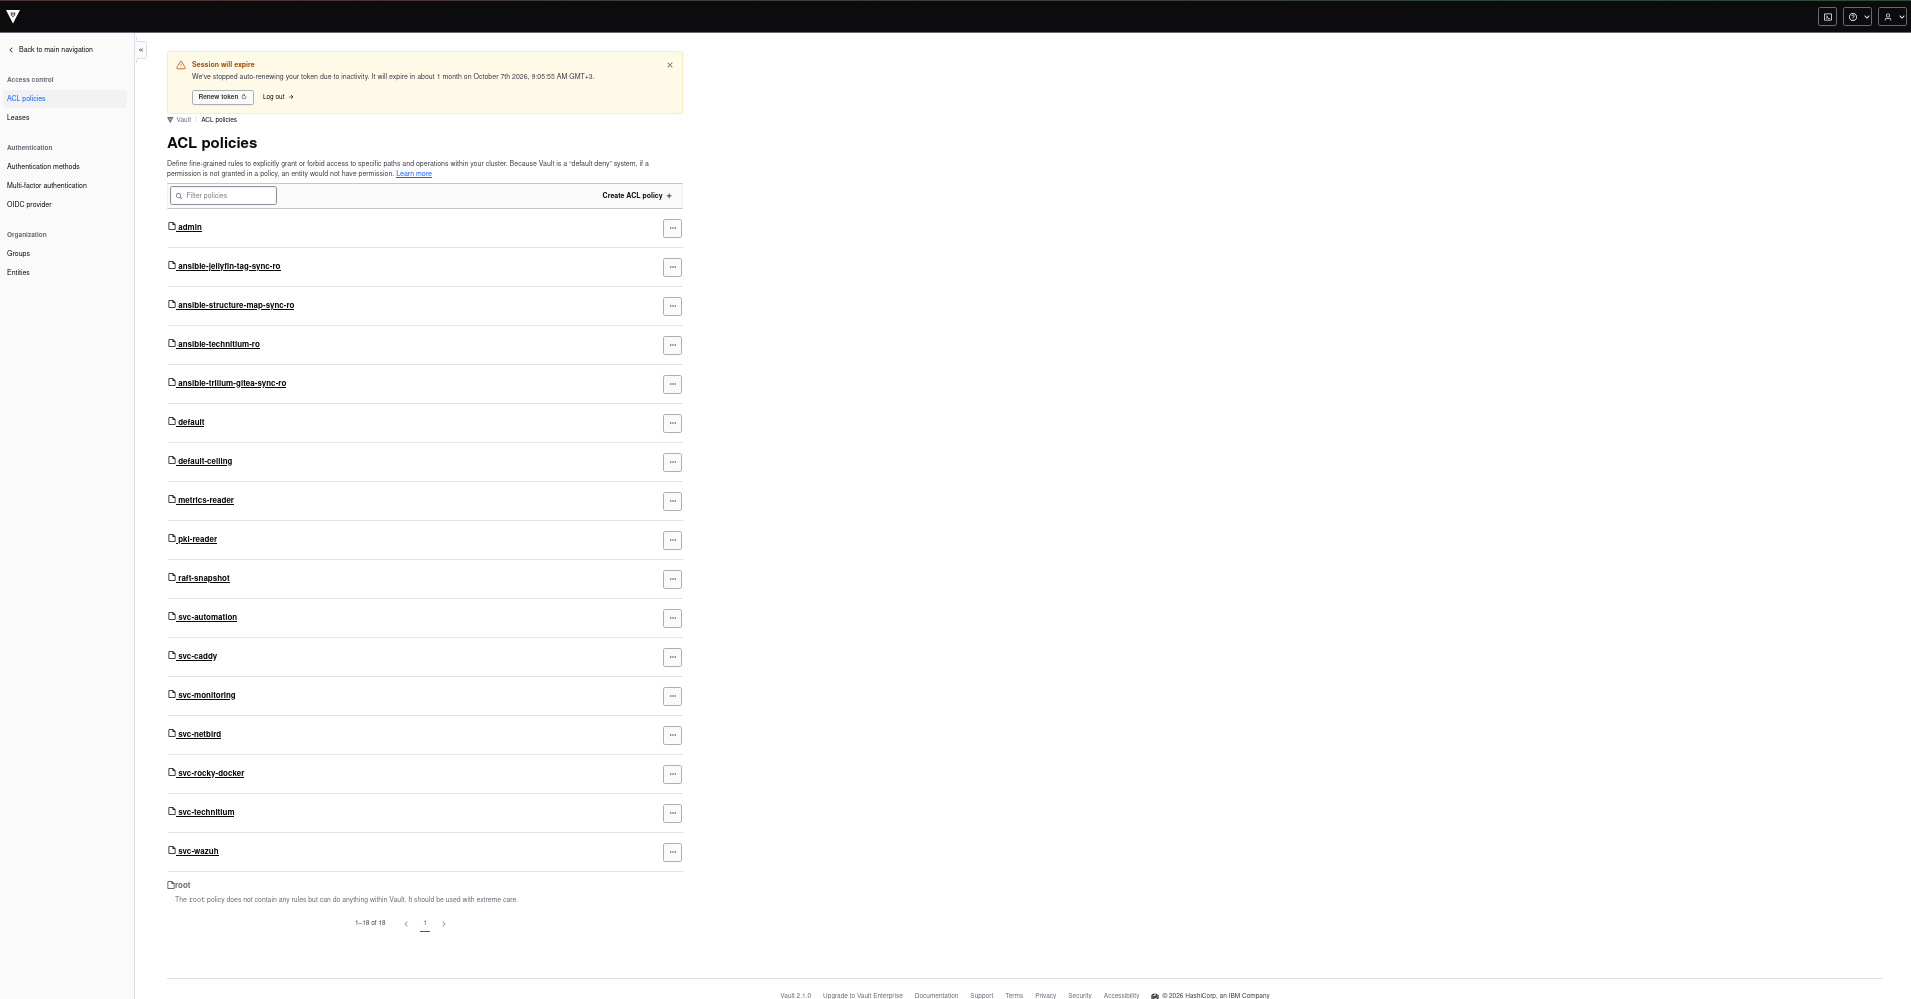Open more-actions menu for admin

click(x=673, y=228)
